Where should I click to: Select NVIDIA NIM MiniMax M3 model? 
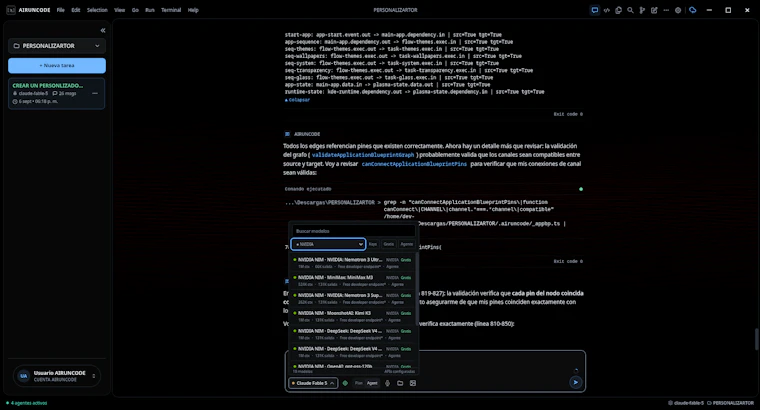pos(352,281)
